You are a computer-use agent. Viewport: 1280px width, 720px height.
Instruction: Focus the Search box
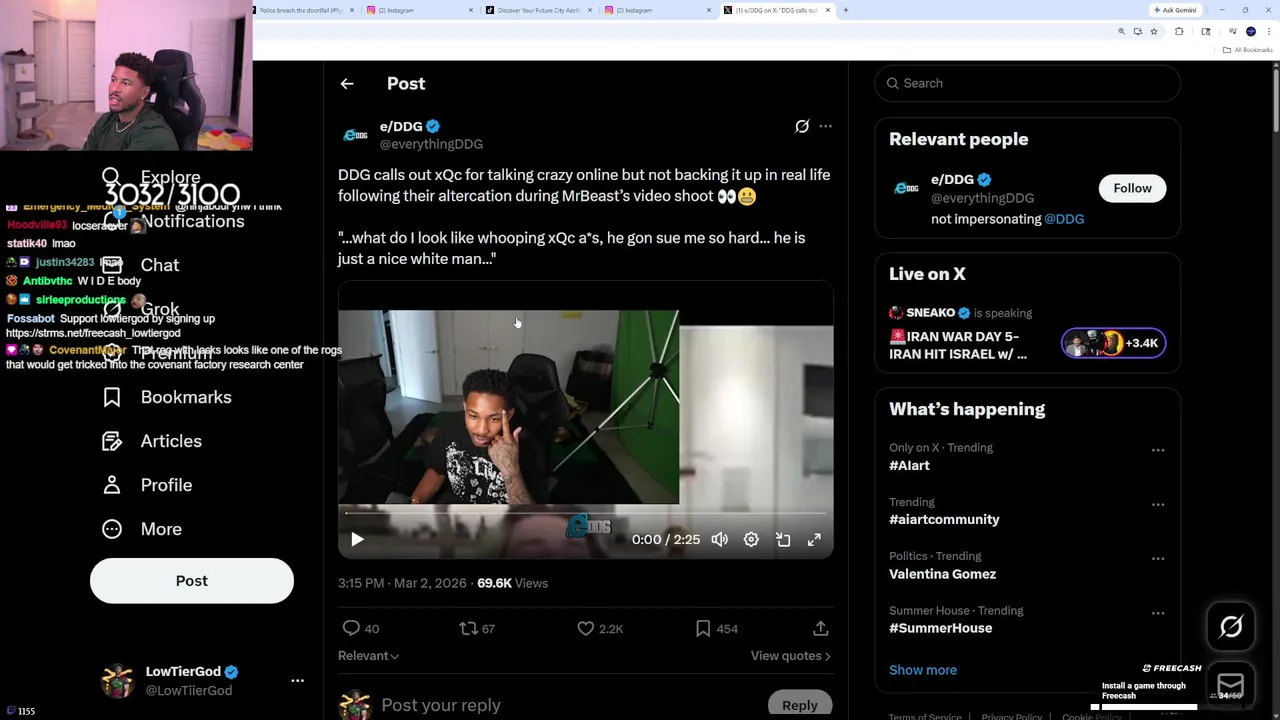pos(1028,83)
